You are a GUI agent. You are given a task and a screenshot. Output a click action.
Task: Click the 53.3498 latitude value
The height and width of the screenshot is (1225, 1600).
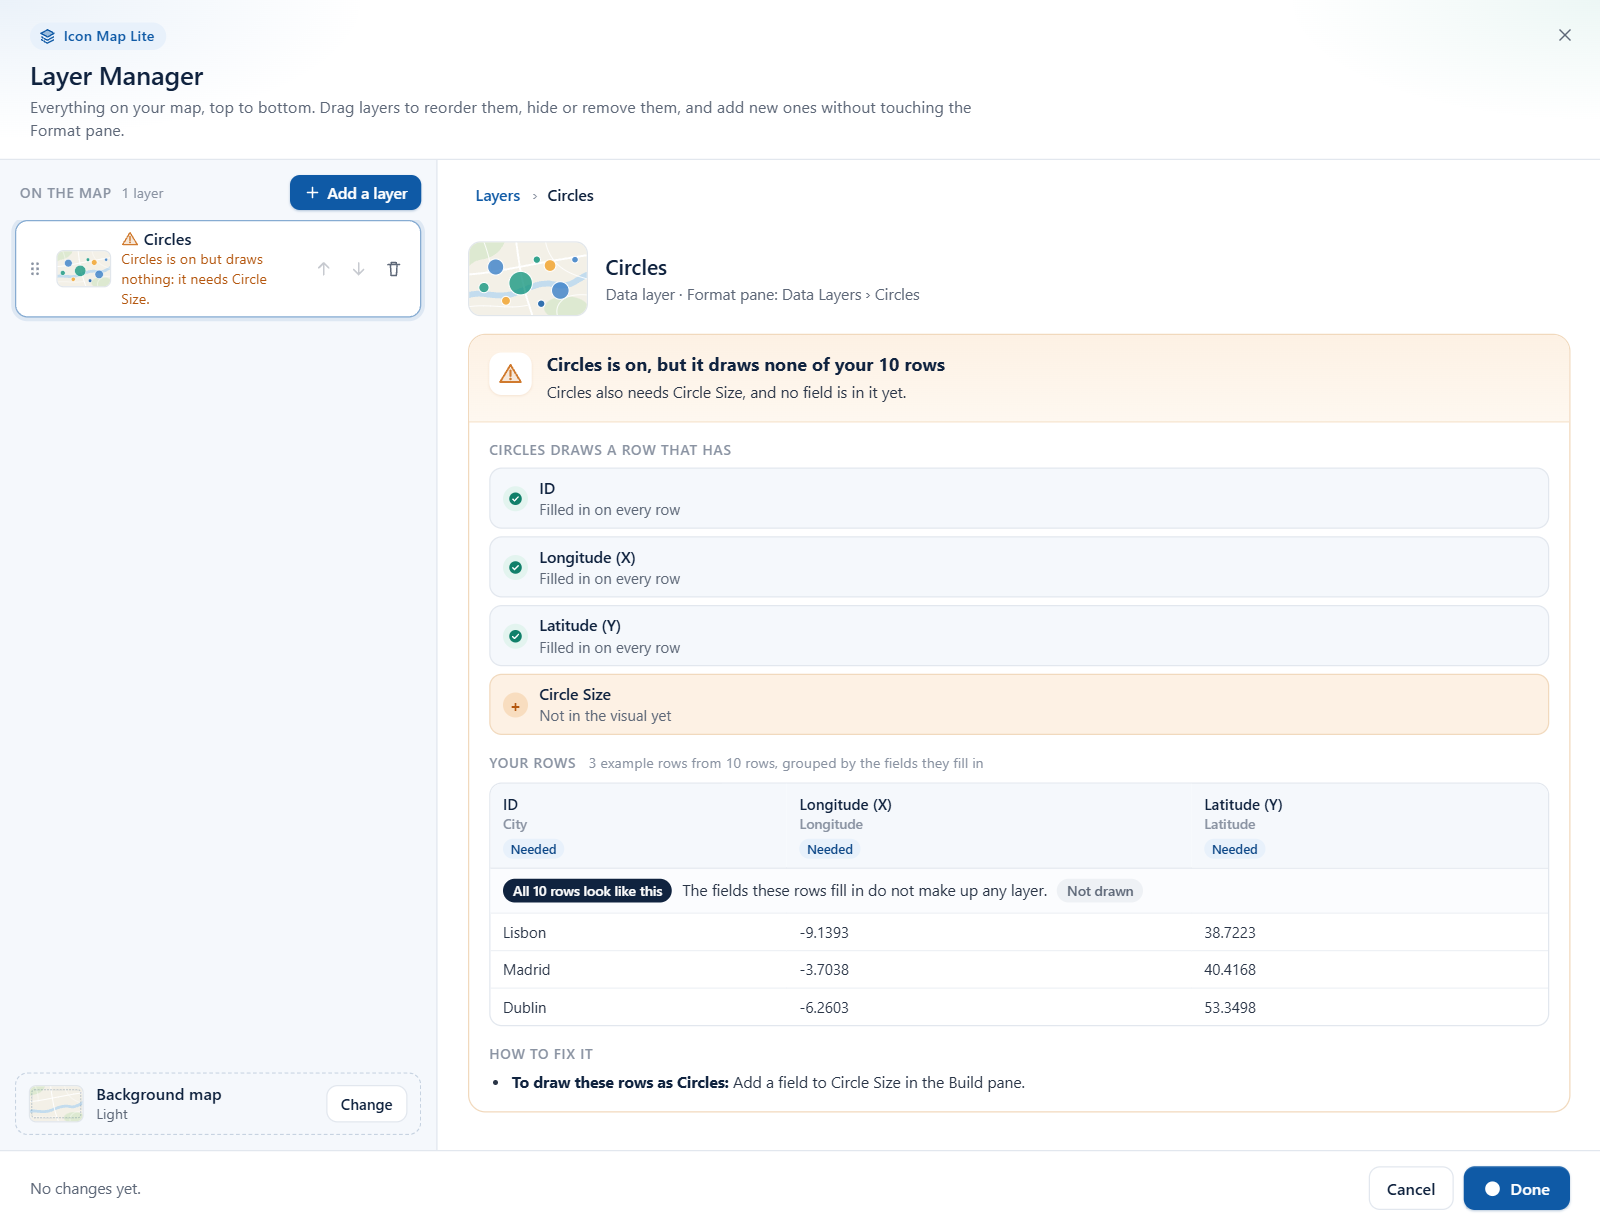(x=1230, y=1008)
